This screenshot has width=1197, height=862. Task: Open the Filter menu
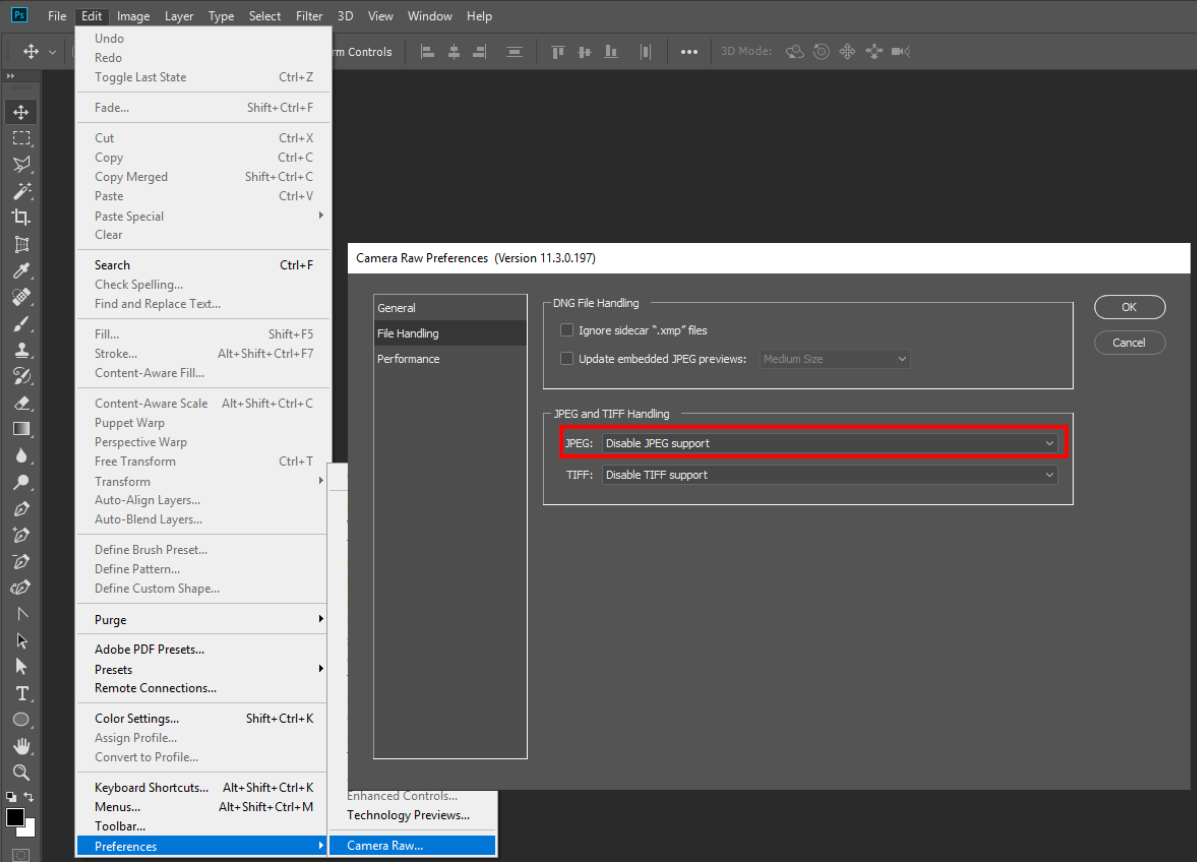click(x=309, y=15)
